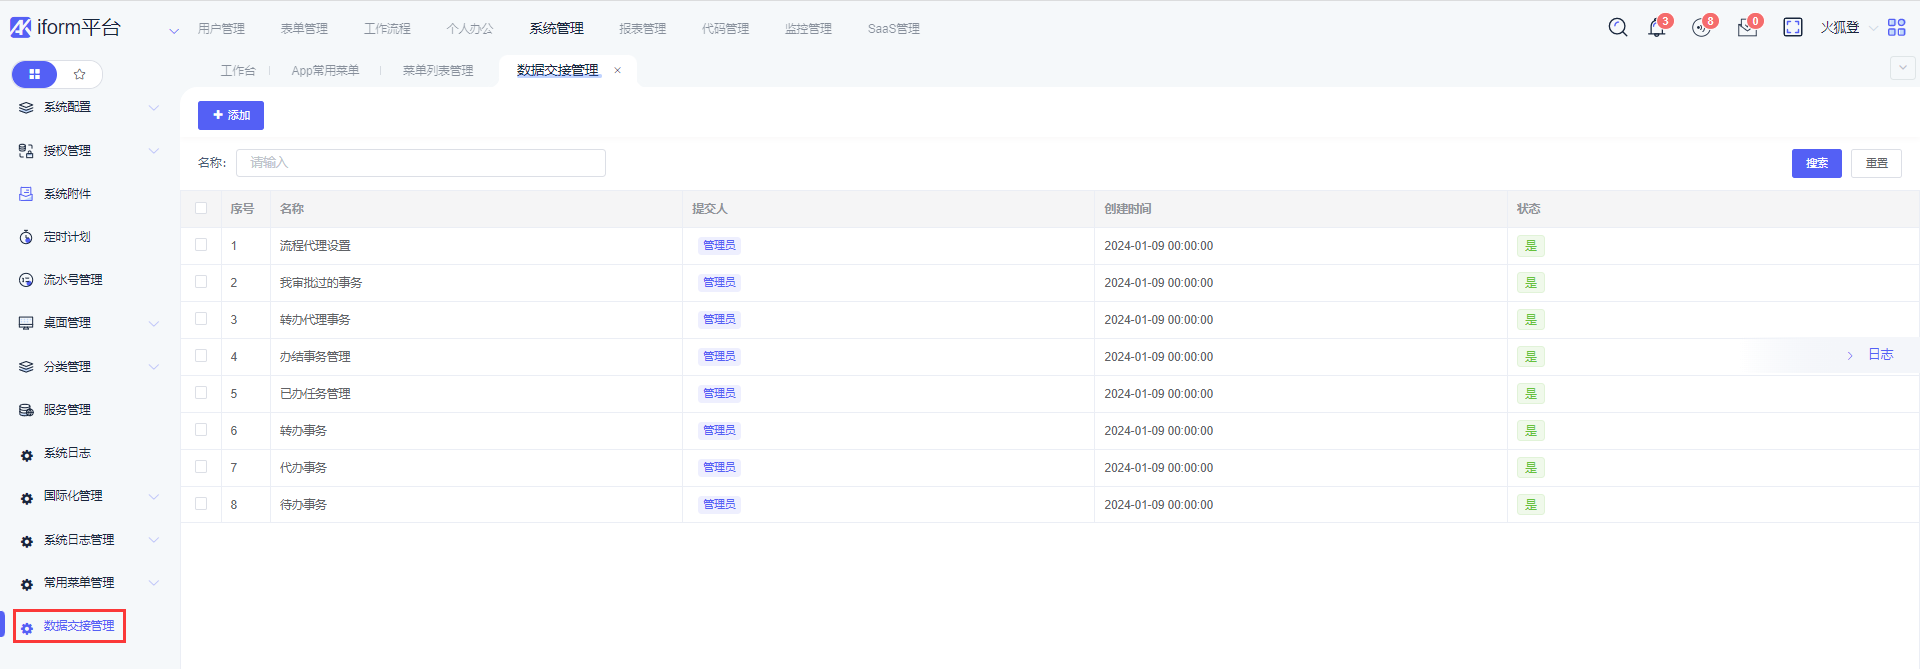Open 定时计划 in the sidebar

coord(67,237)
